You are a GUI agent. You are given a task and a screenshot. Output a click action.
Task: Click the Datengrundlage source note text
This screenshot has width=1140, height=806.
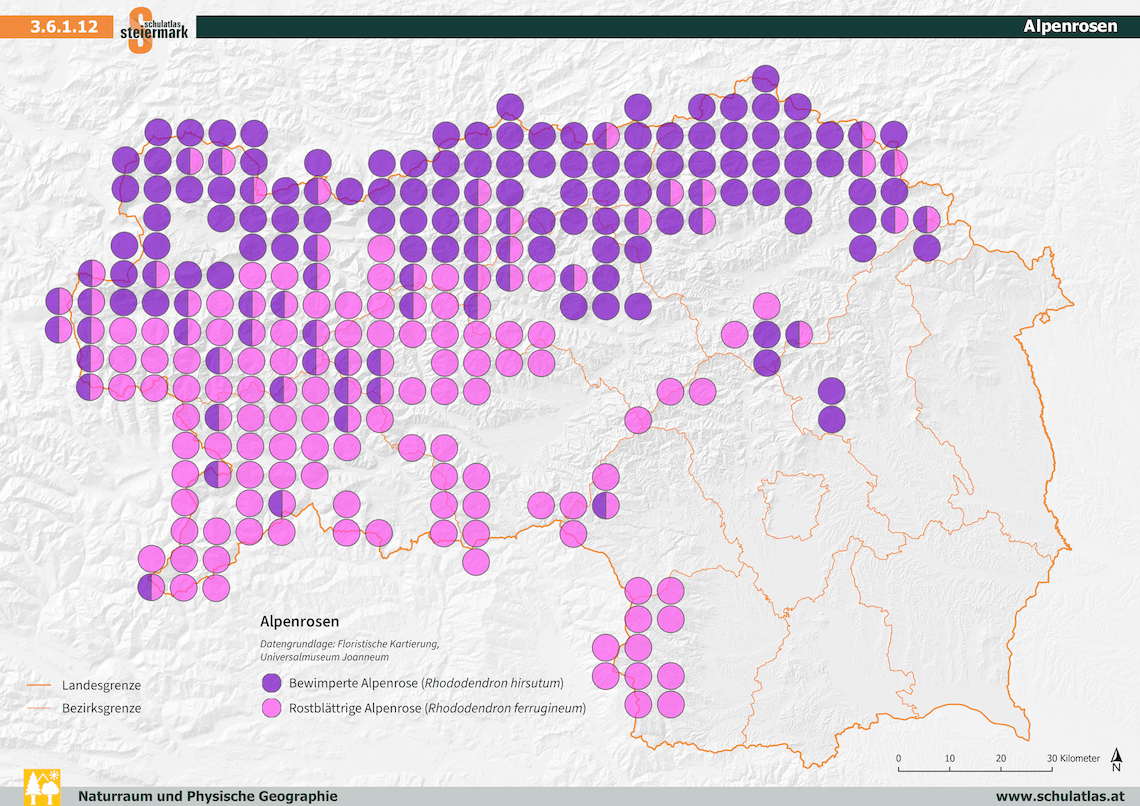pos(349,650)
